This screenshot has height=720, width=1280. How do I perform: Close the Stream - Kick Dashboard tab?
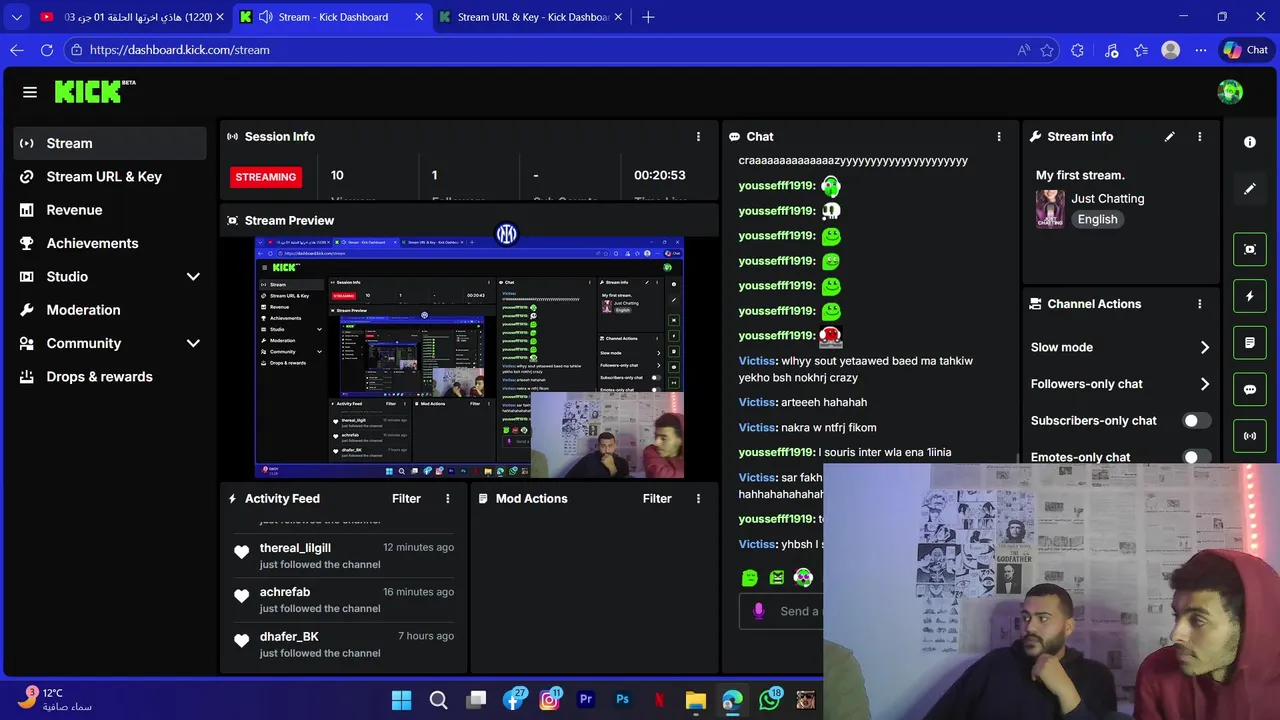(420, 17)
